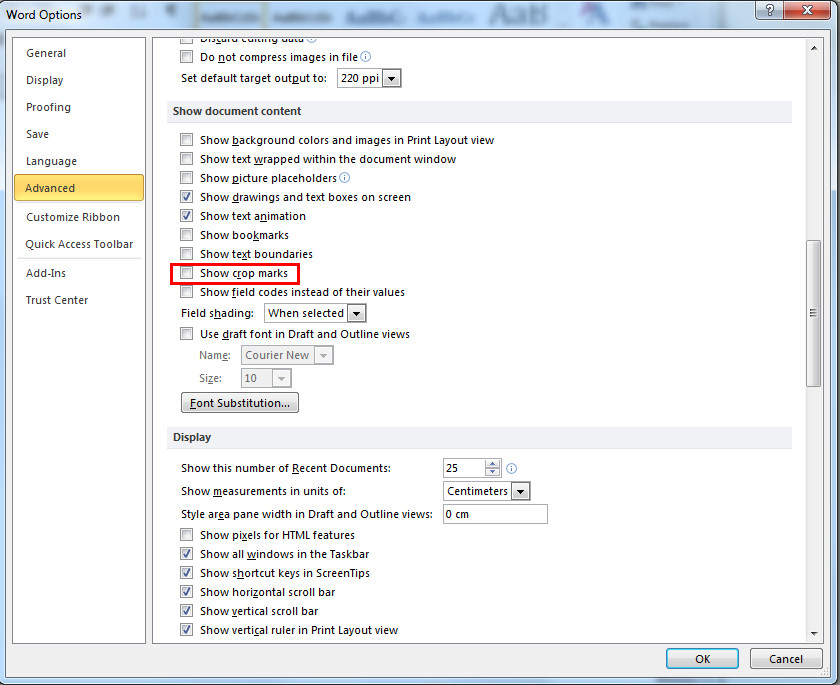Open the Field shading dropdown
This screenshot has width=840, height=685.
[357, 313]
